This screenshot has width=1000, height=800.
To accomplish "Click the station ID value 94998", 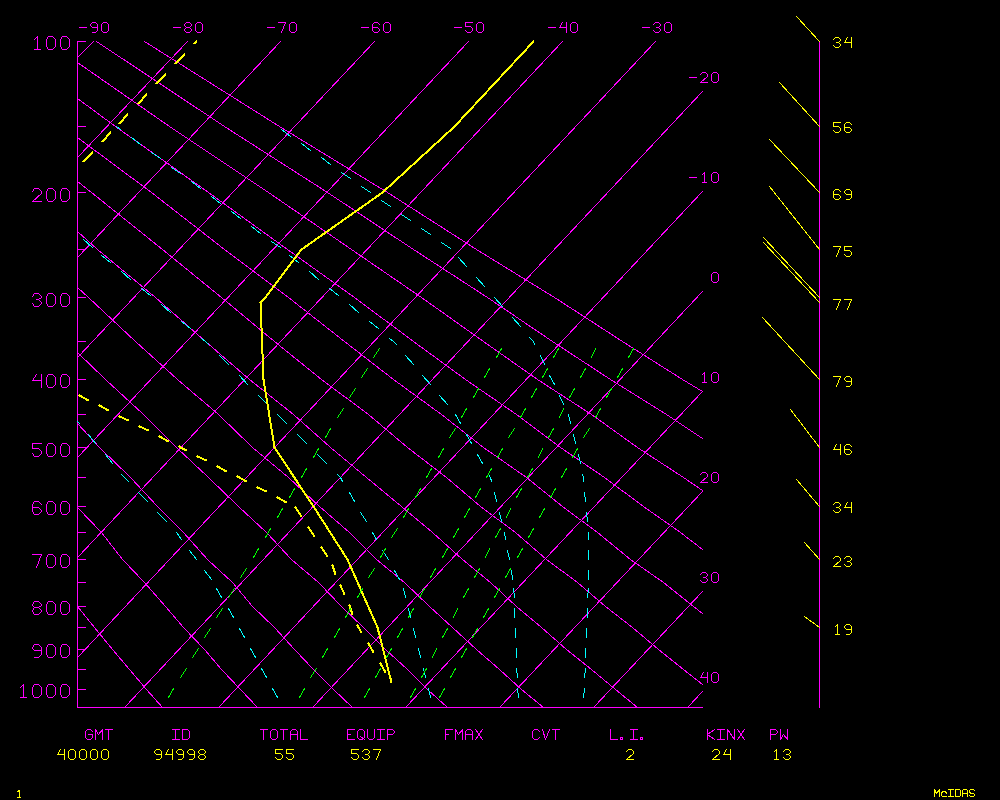I will 180,755.
